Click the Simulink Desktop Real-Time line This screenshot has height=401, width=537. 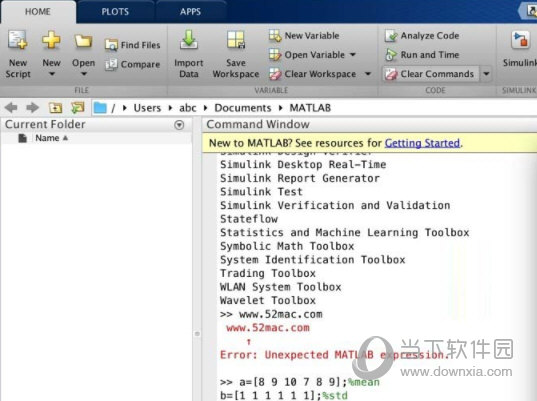303,165
